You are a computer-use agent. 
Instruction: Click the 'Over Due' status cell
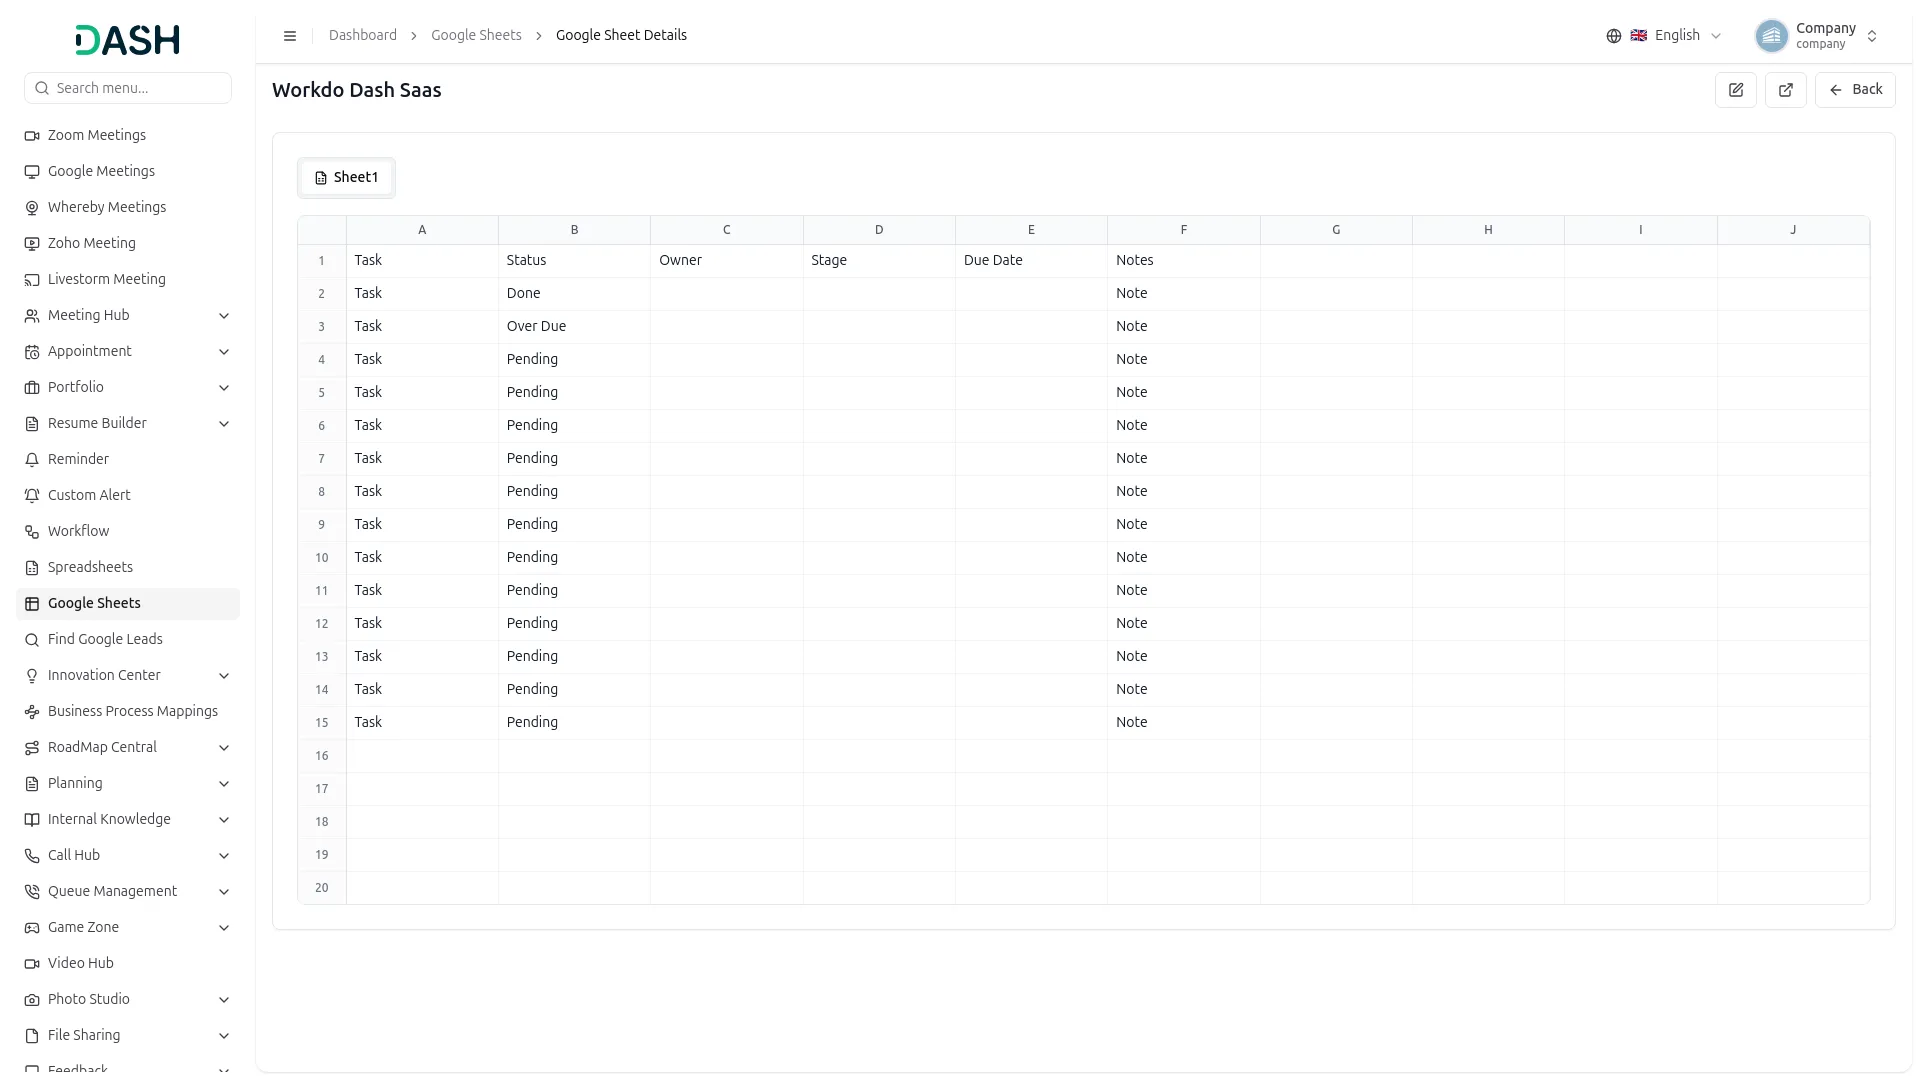pyautogui.click(x=574, y=327)
